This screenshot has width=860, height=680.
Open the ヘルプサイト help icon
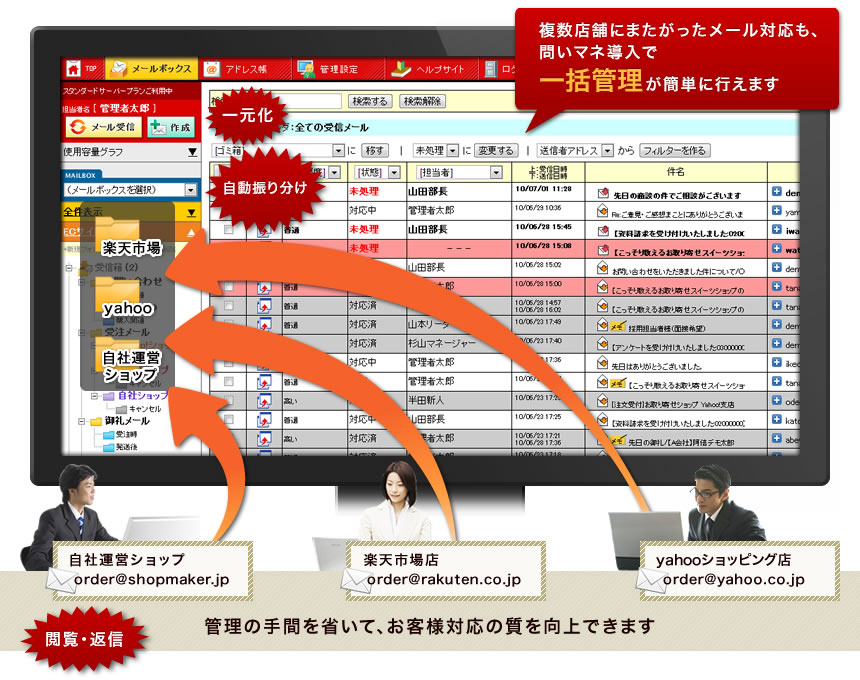coord(402,66)
